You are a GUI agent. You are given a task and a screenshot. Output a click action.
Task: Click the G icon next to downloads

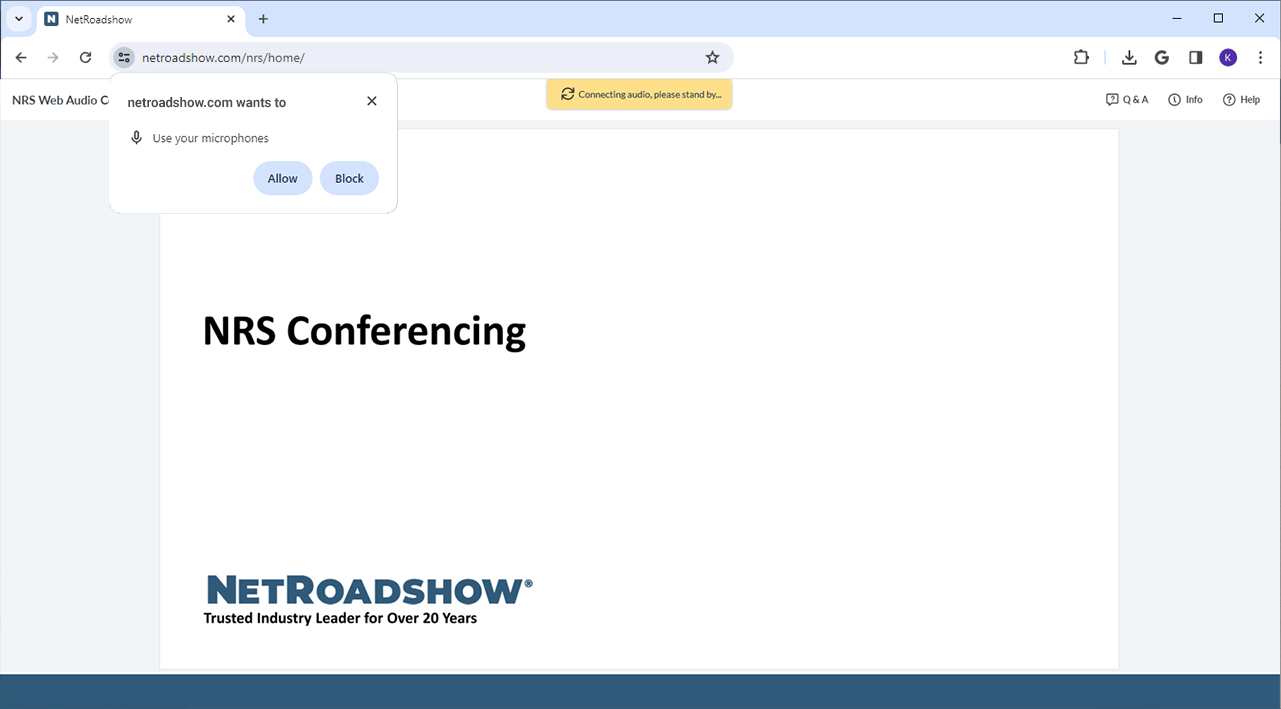(1161, 57)
